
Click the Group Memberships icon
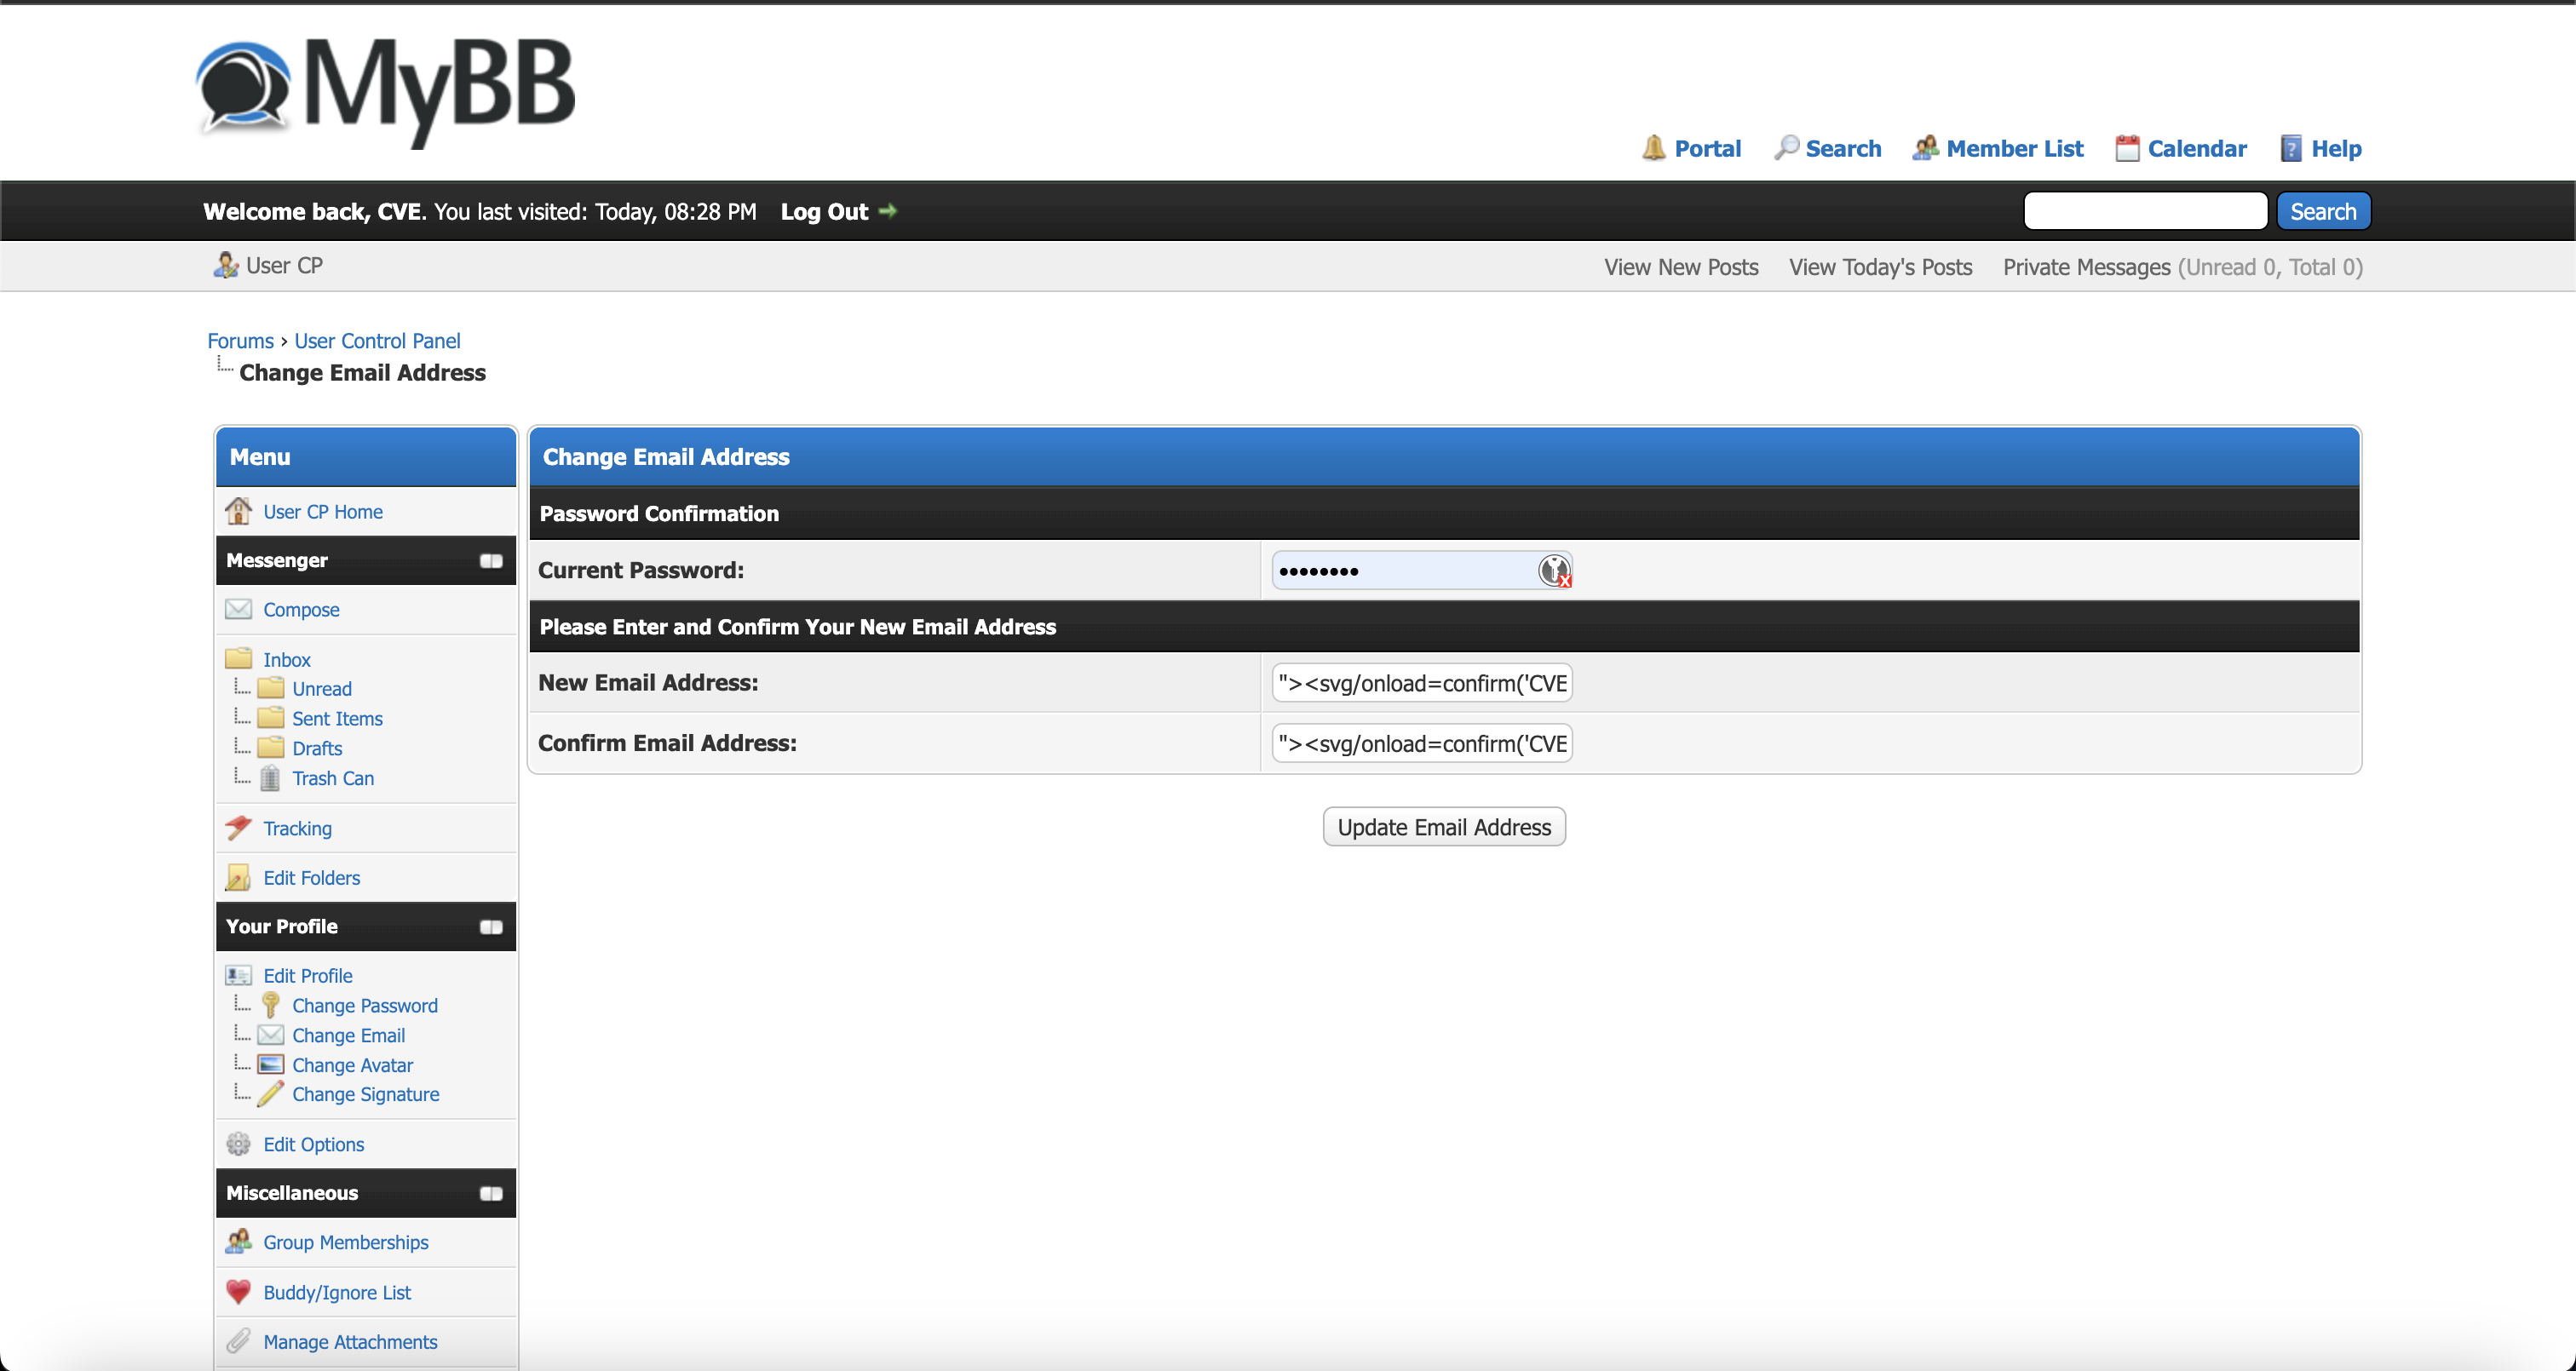click(238, 1242)
